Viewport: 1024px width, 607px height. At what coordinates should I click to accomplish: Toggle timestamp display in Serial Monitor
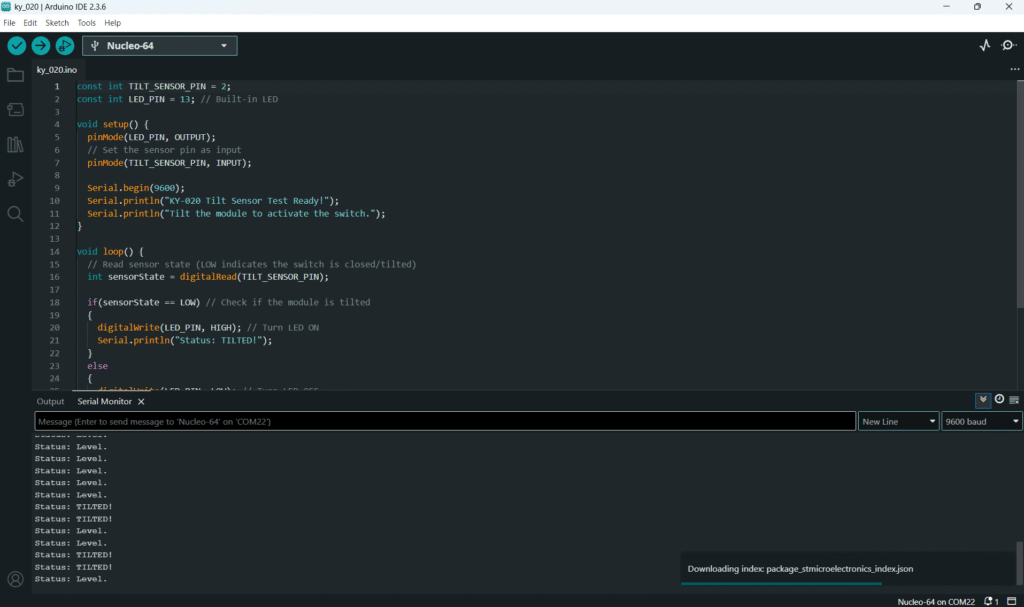(x=999, y=399)
